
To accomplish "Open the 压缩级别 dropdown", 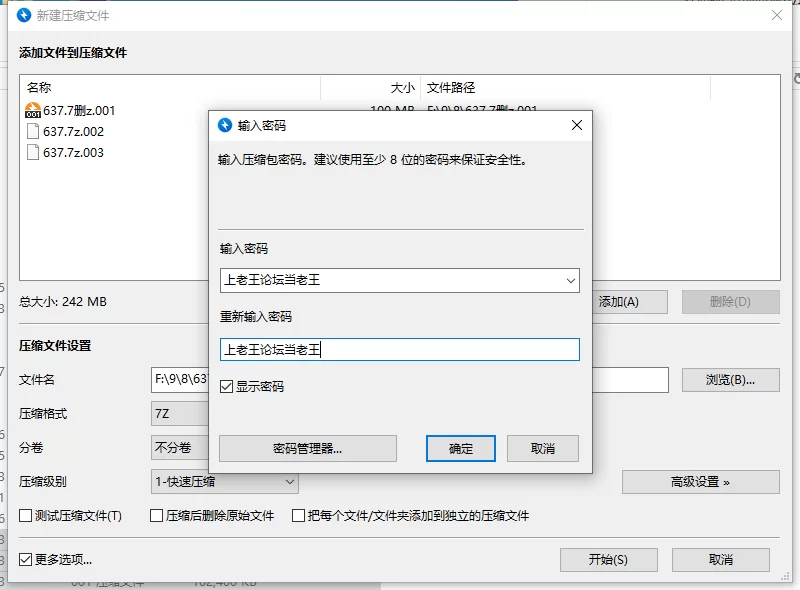I will (225, 481).
